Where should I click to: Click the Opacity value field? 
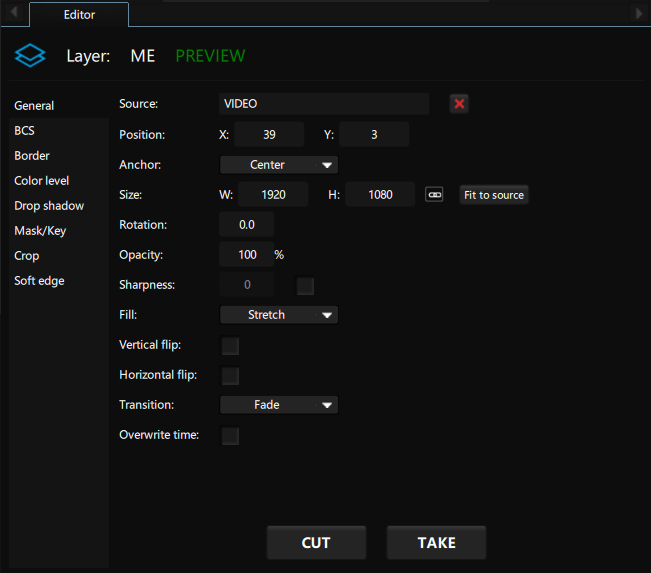tap(247, 255)
